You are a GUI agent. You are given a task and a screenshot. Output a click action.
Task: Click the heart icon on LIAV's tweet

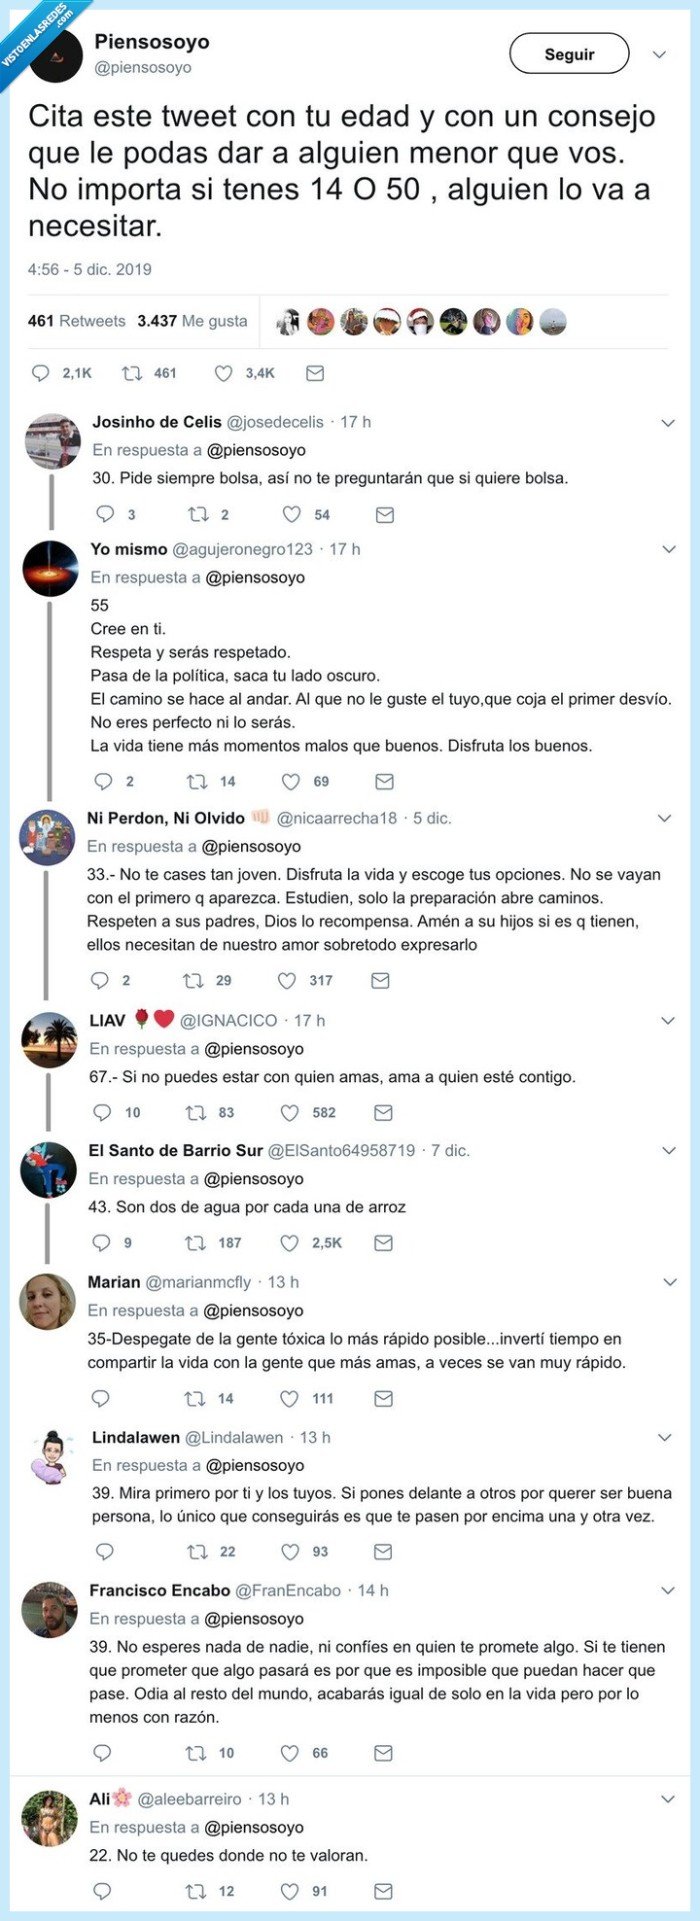291,1112
